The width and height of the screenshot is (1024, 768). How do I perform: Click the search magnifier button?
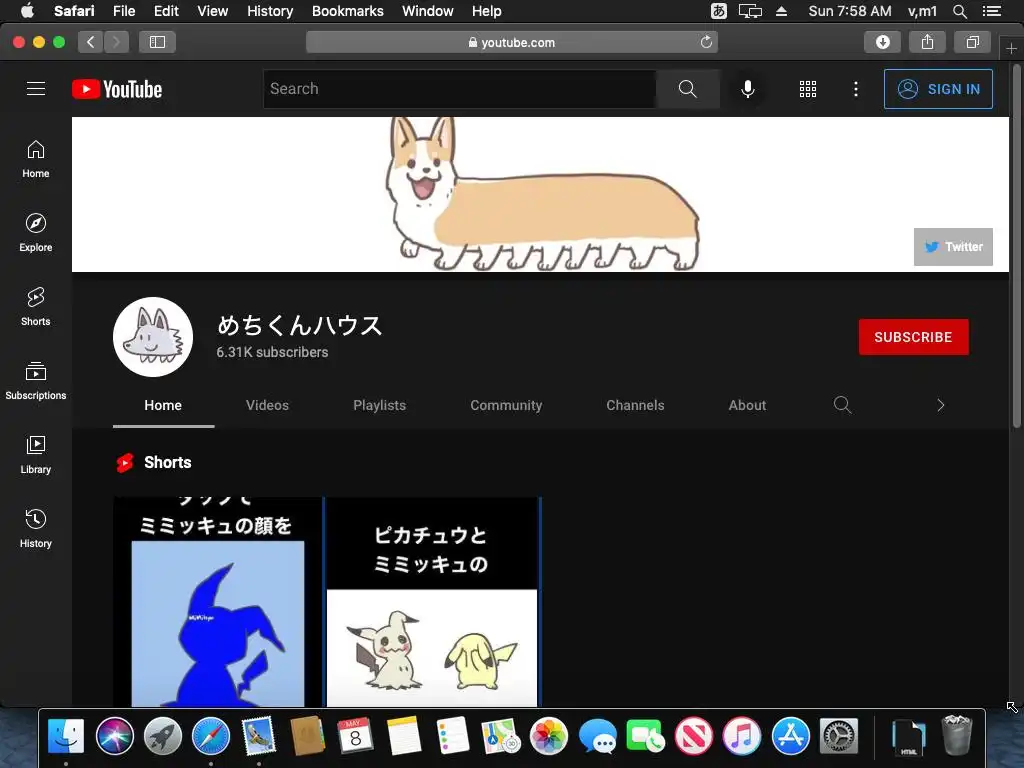[x=688, y=89]
